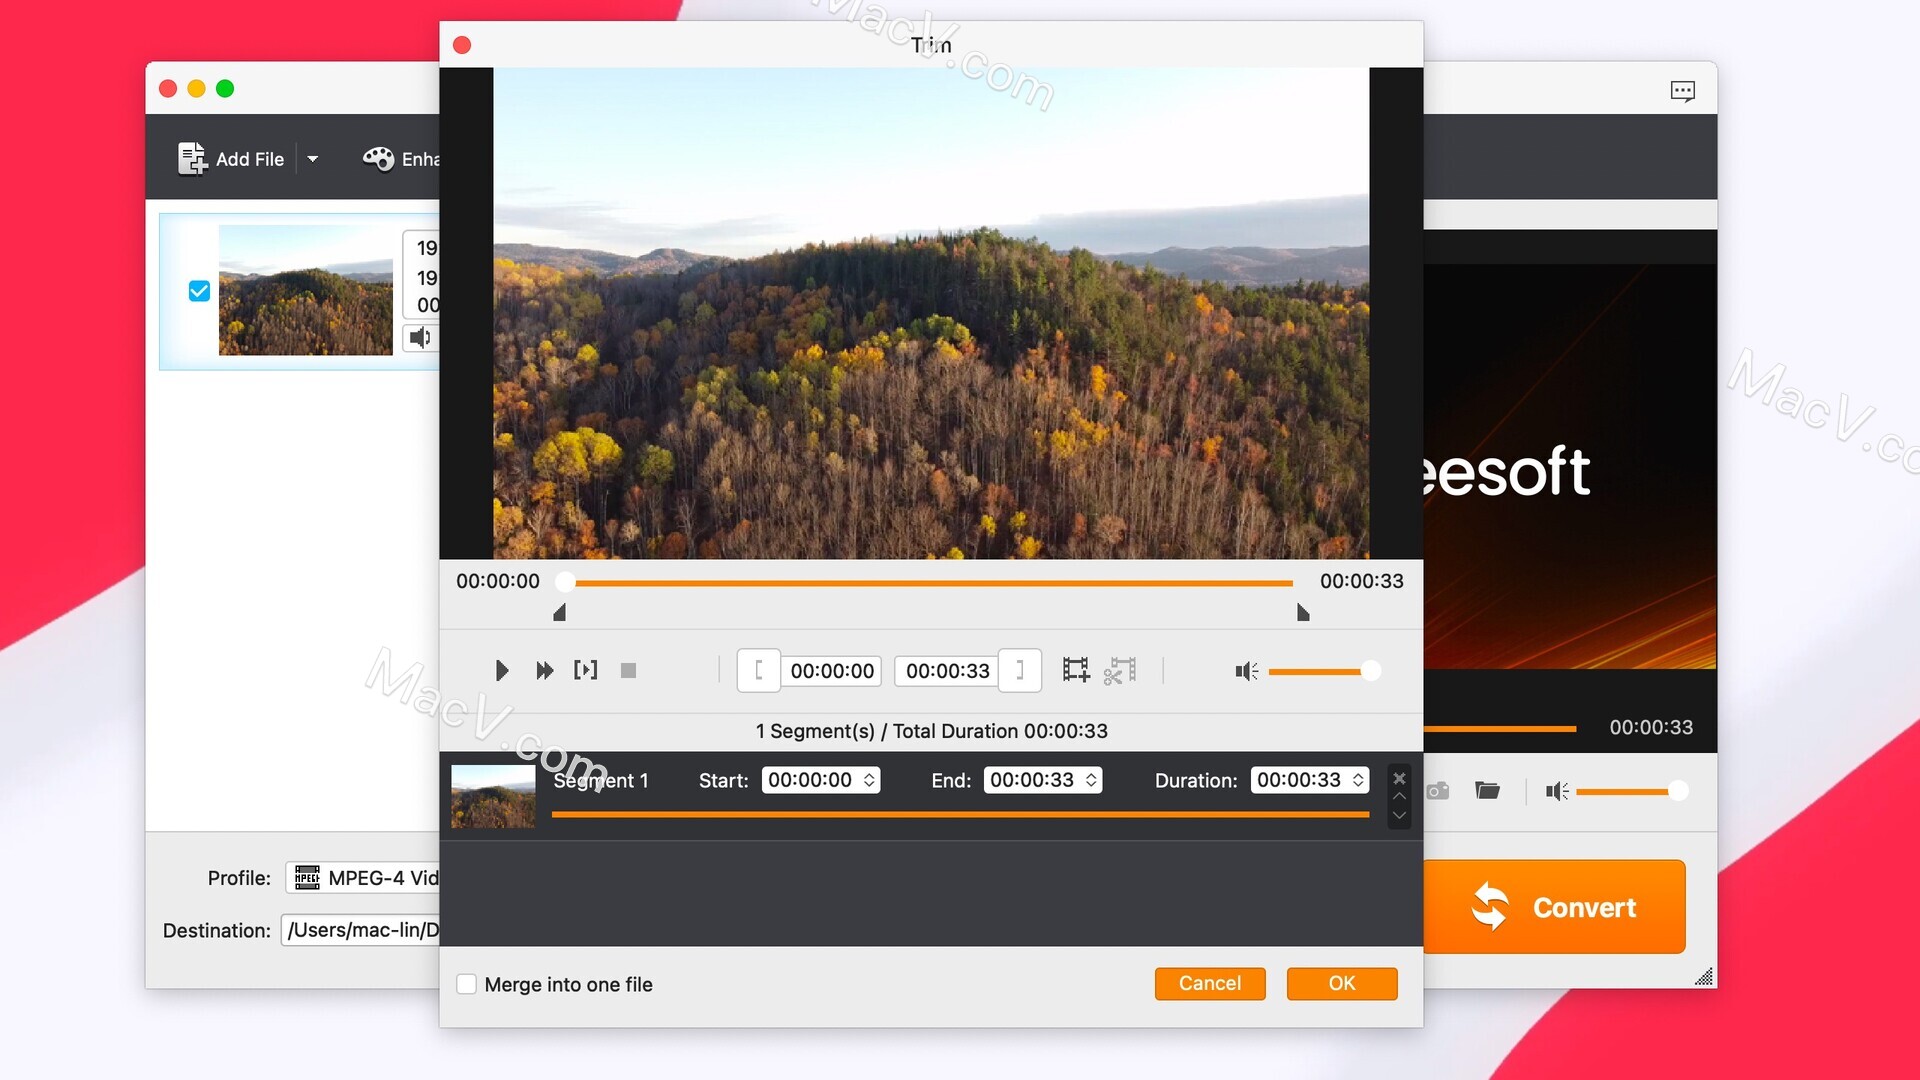Click the play segment bracket icon
Image resolution: width=1920 pixels, height=1080 pixels.
pos(586,670)
